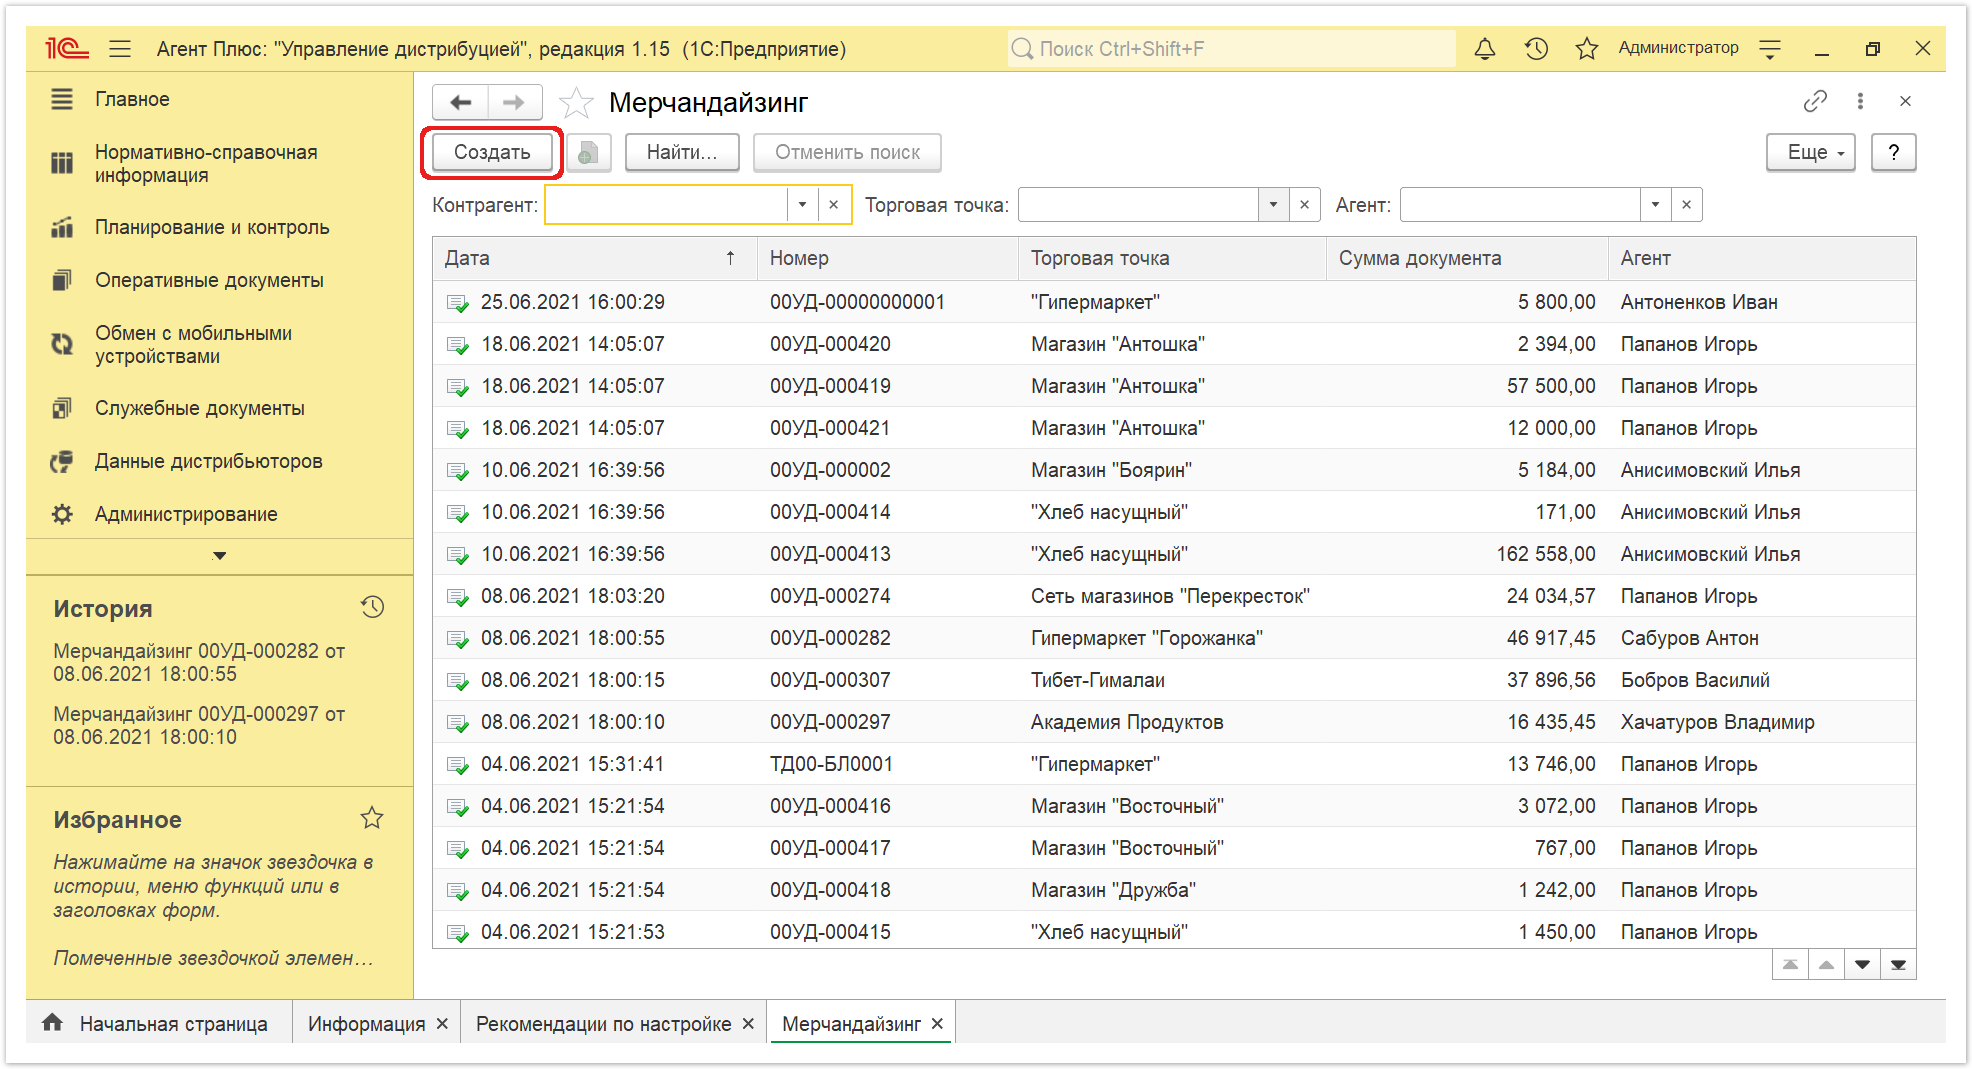Clear the Агент filter field
The width and height of the screenshot is (1972, 1069).
(1686, 205)
